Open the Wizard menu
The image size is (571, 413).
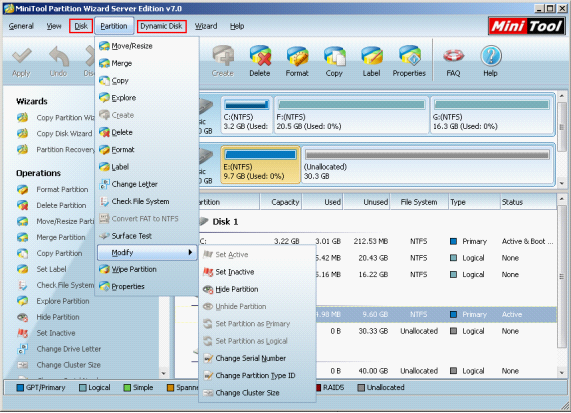tap(206, 26)
